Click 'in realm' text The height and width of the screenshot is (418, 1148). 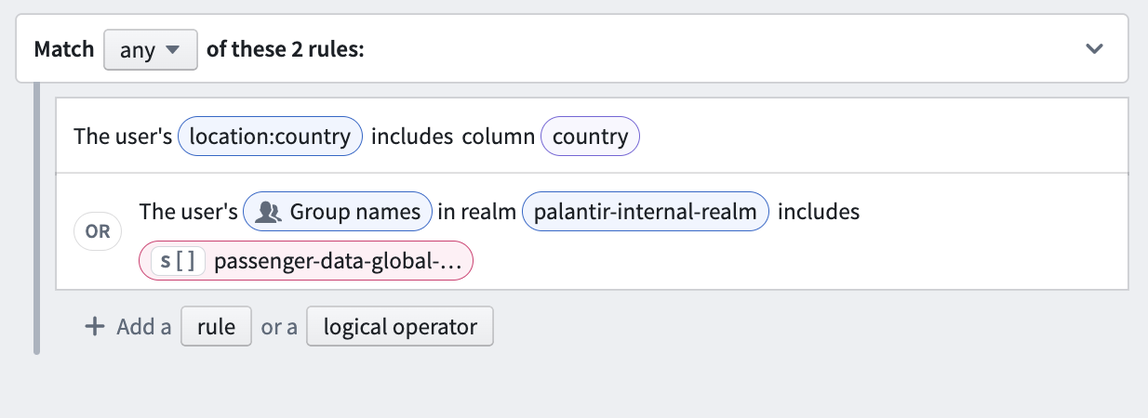click(x=477, y=212)
